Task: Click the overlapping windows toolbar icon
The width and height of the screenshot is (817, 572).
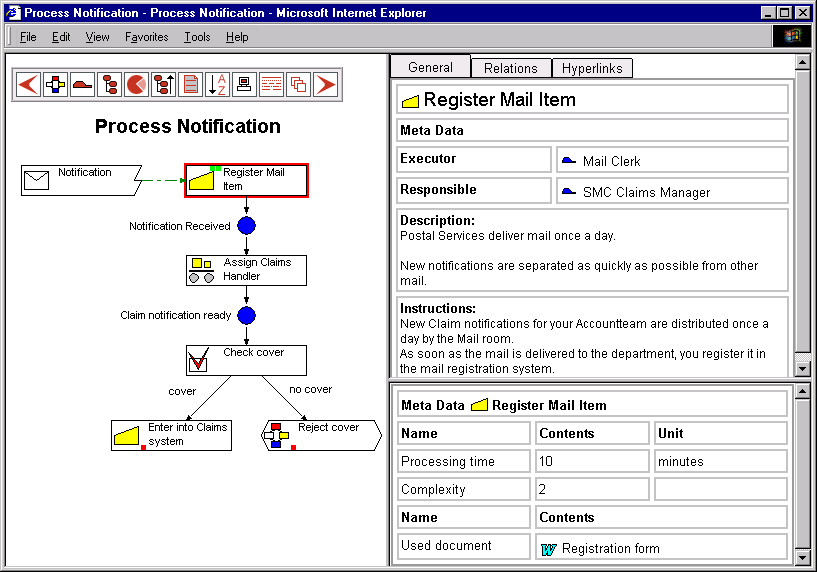Action: (298, 85)
